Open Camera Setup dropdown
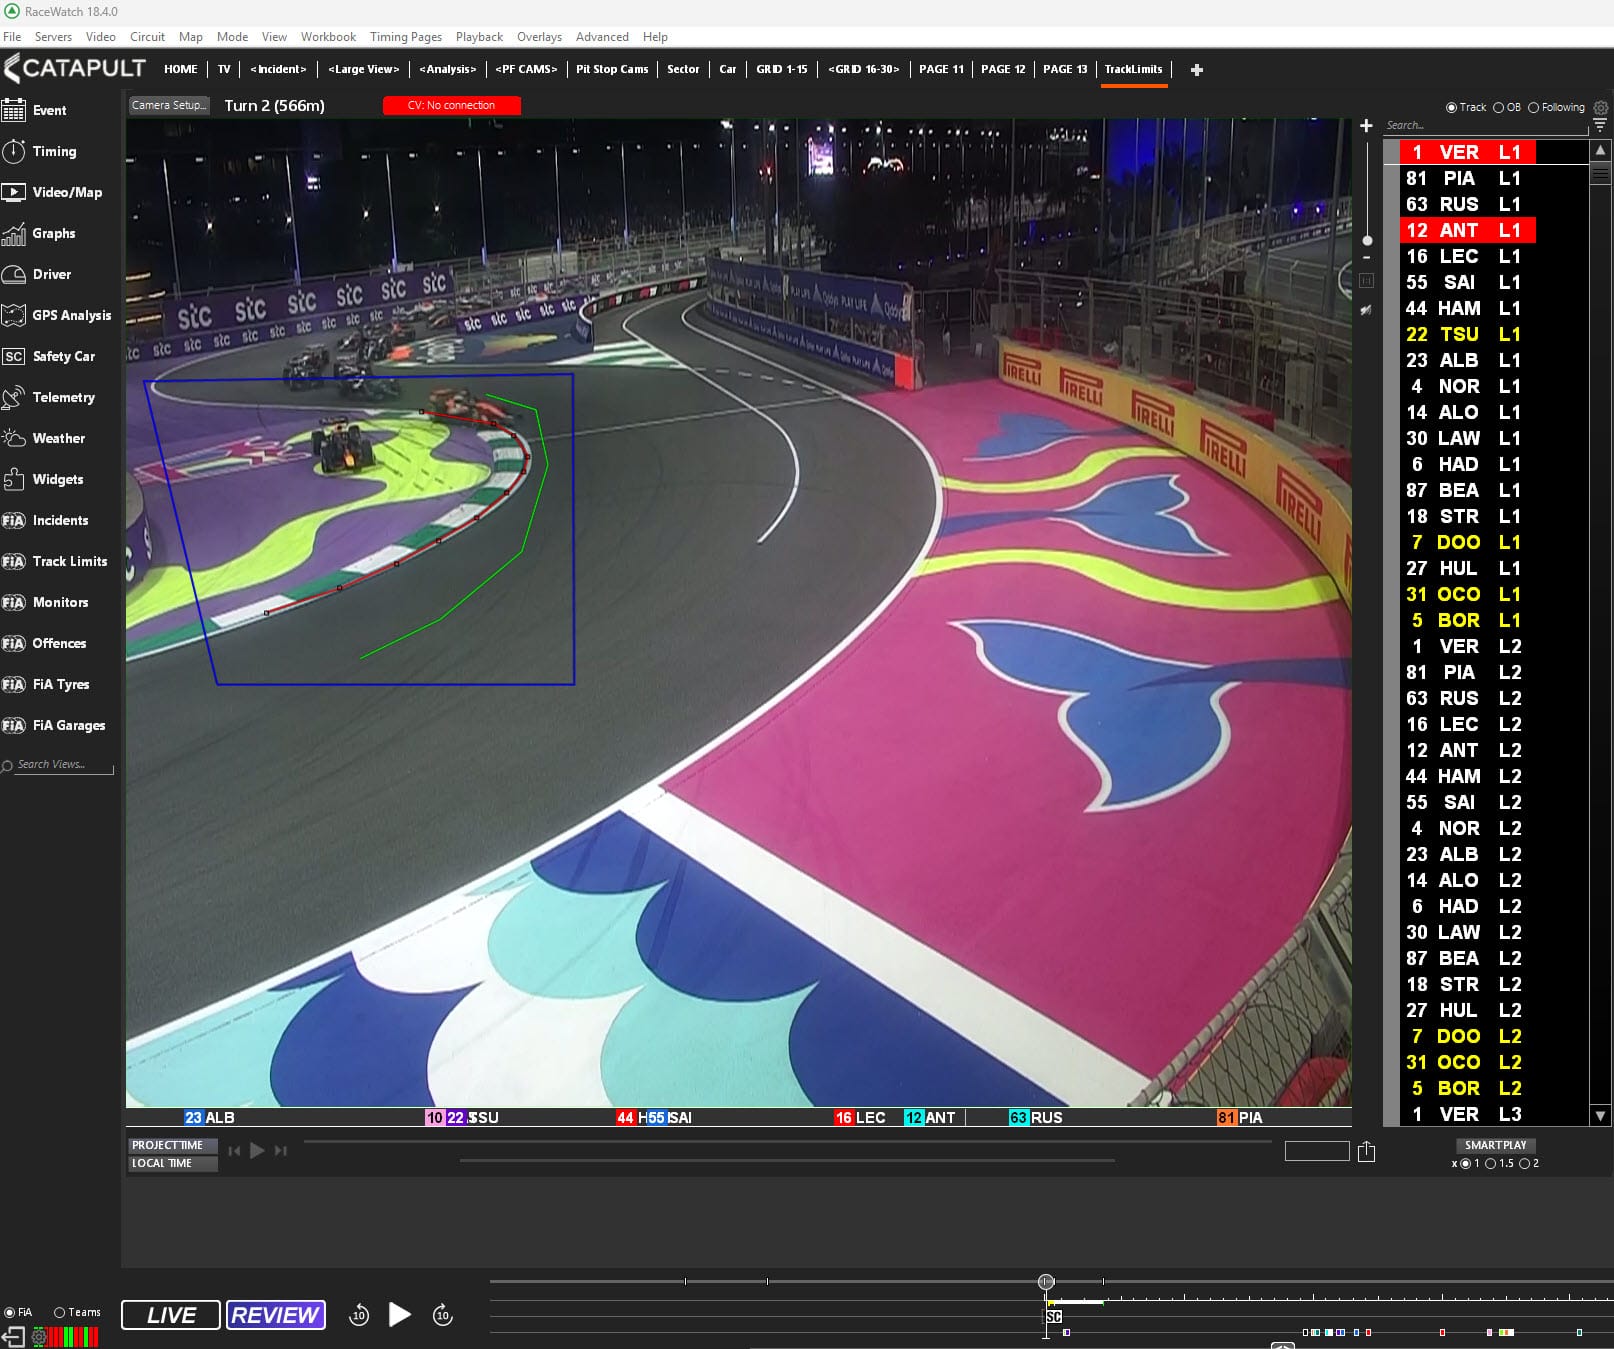The height and width of the screenshot is (1349, 1614). click(x=168, y=105)
